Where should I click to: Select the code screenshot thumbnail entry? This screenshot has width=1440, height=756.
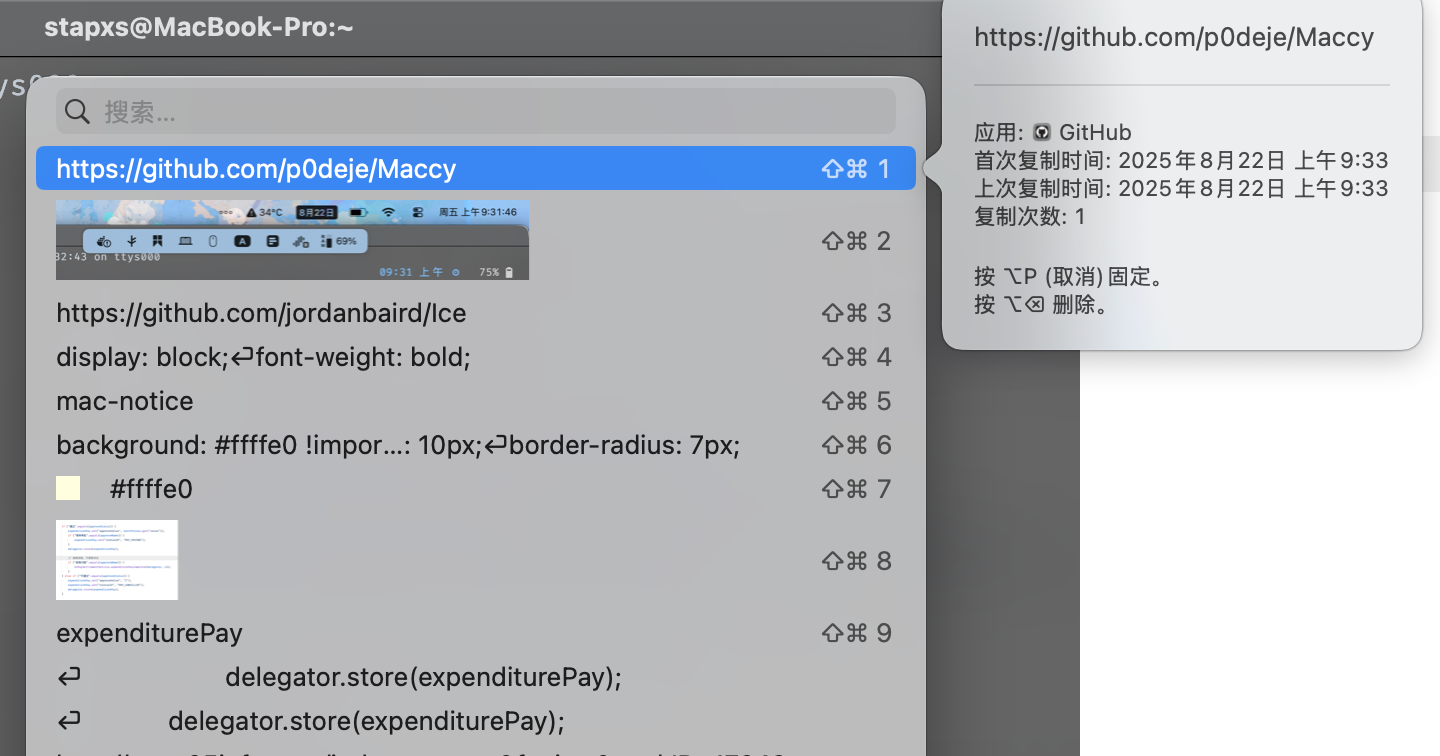pos(117,560)
